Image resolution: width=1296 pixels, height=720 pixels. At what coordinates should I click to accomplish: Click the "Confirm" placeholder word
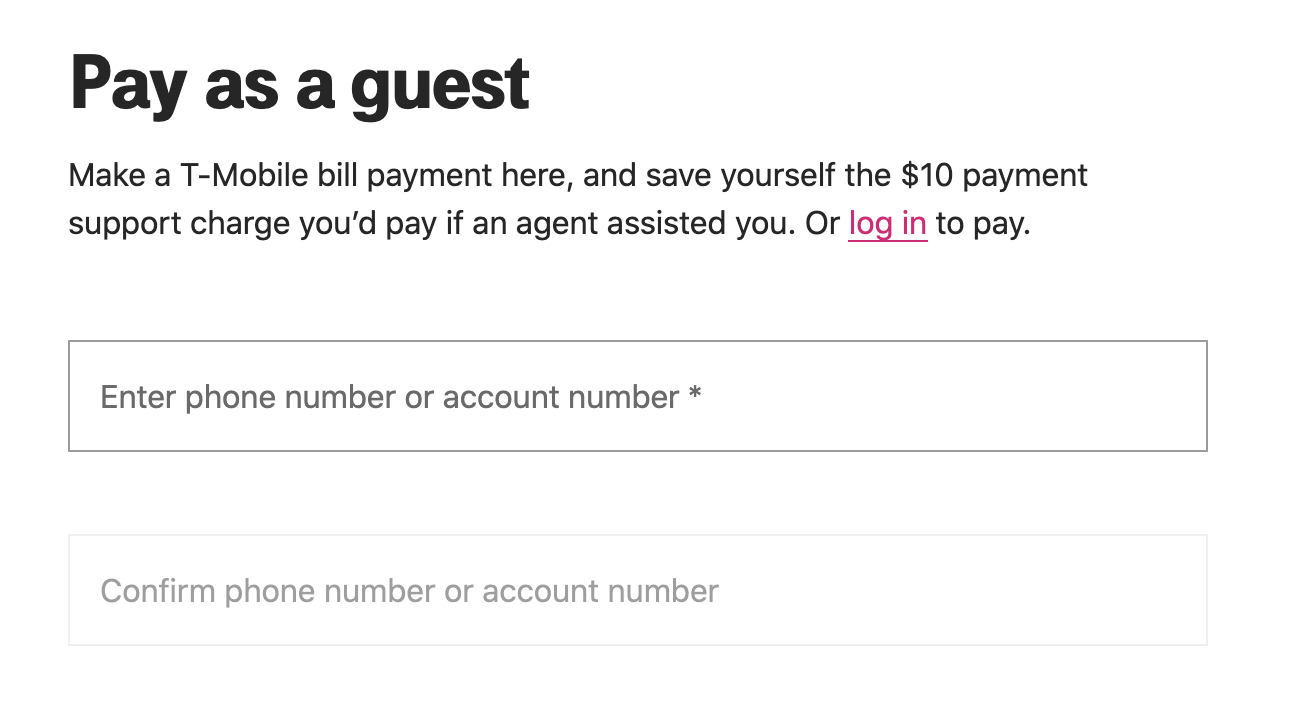158,590
